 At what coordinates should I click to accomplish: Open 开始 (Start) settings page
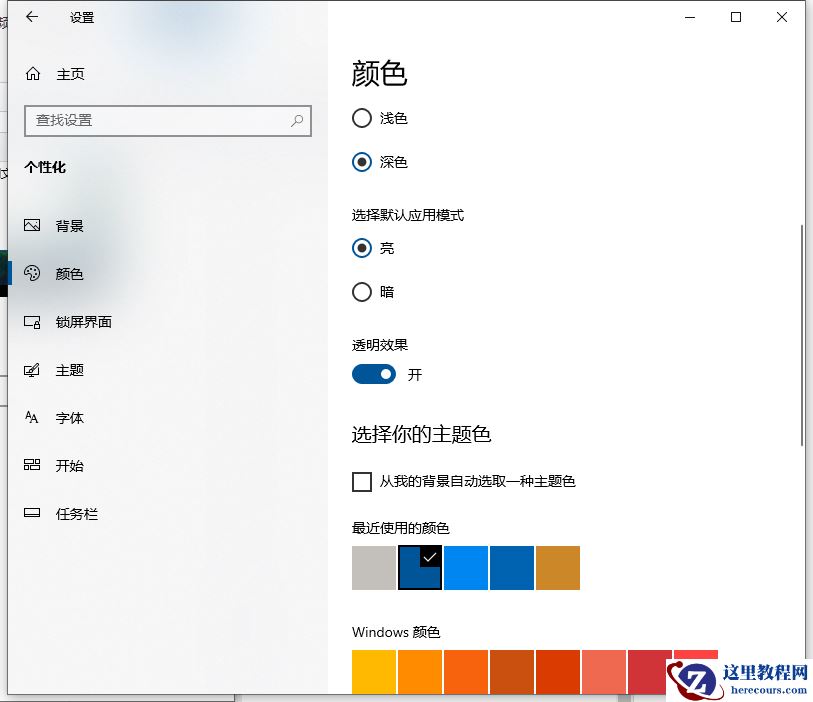tap(69, 465)
